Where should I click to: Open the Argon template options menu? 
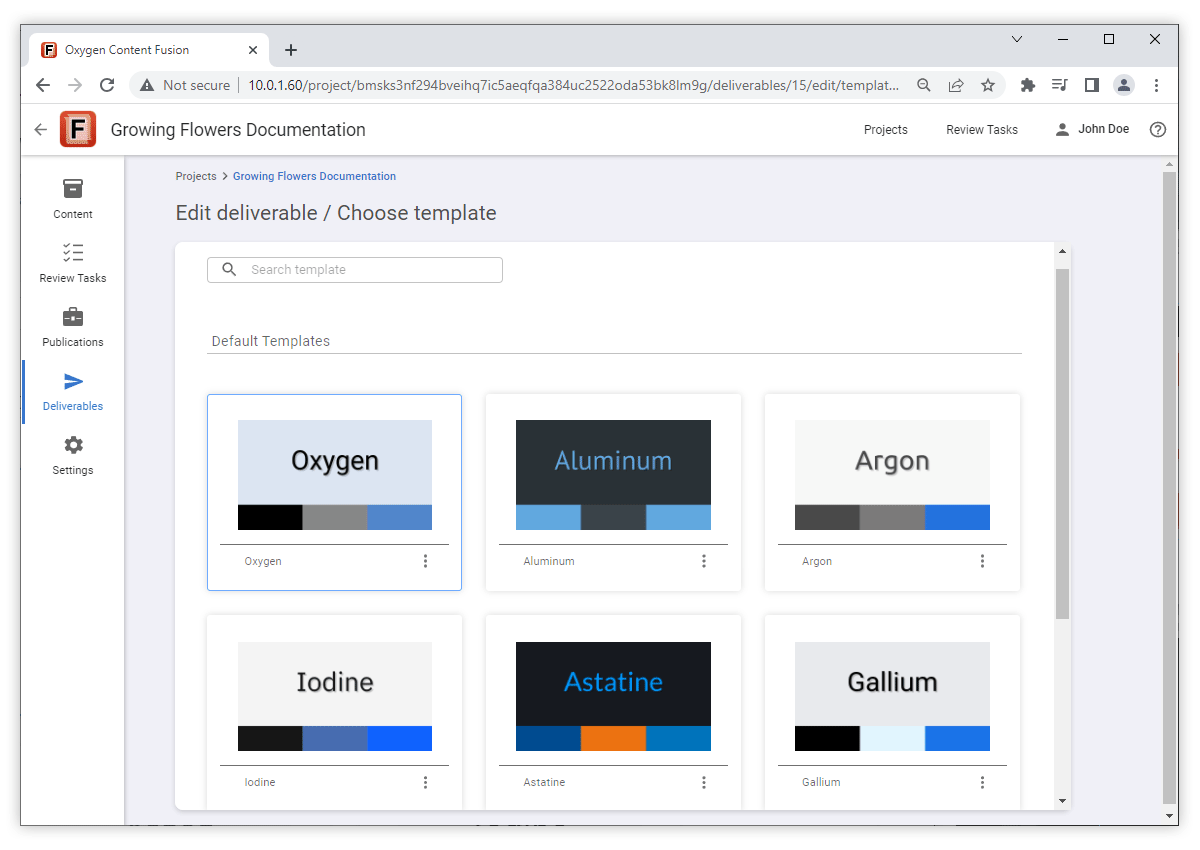tap(982, 561)
